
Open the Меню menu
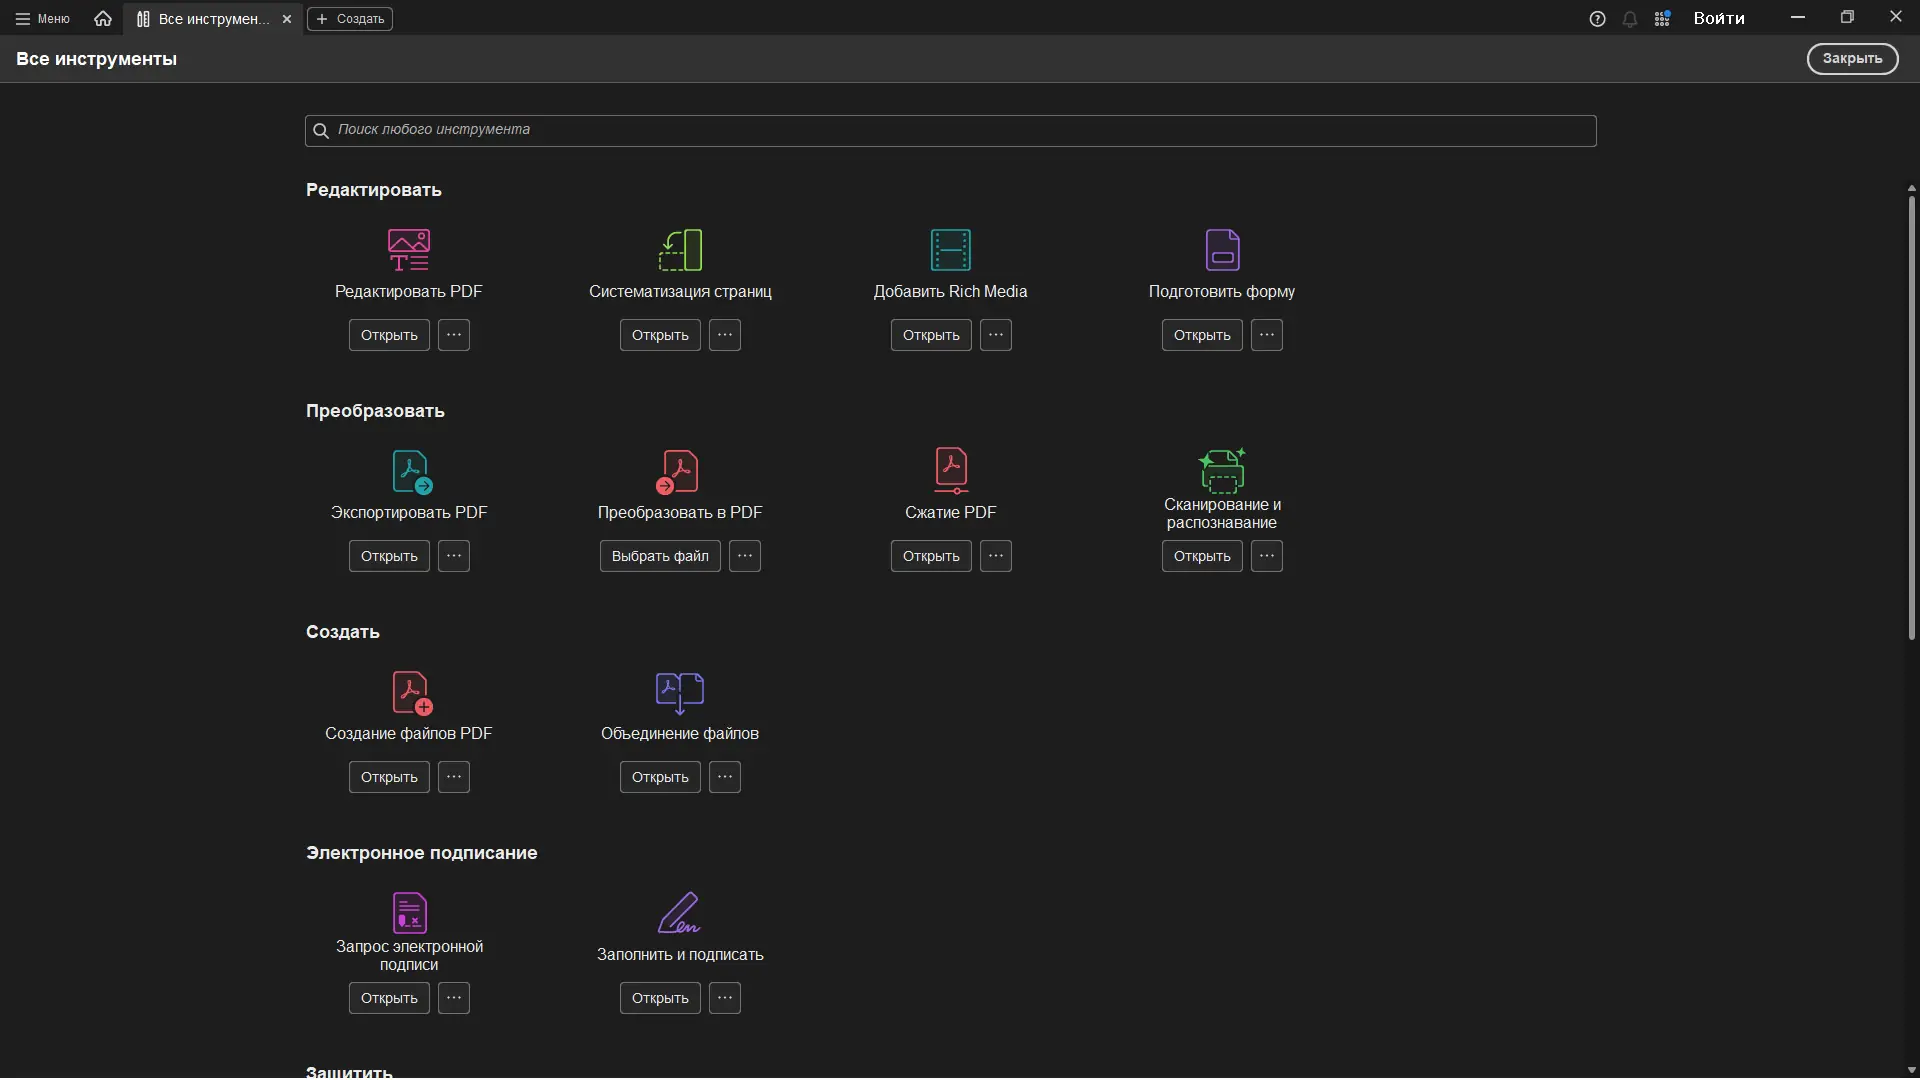[x=42, y=18]
